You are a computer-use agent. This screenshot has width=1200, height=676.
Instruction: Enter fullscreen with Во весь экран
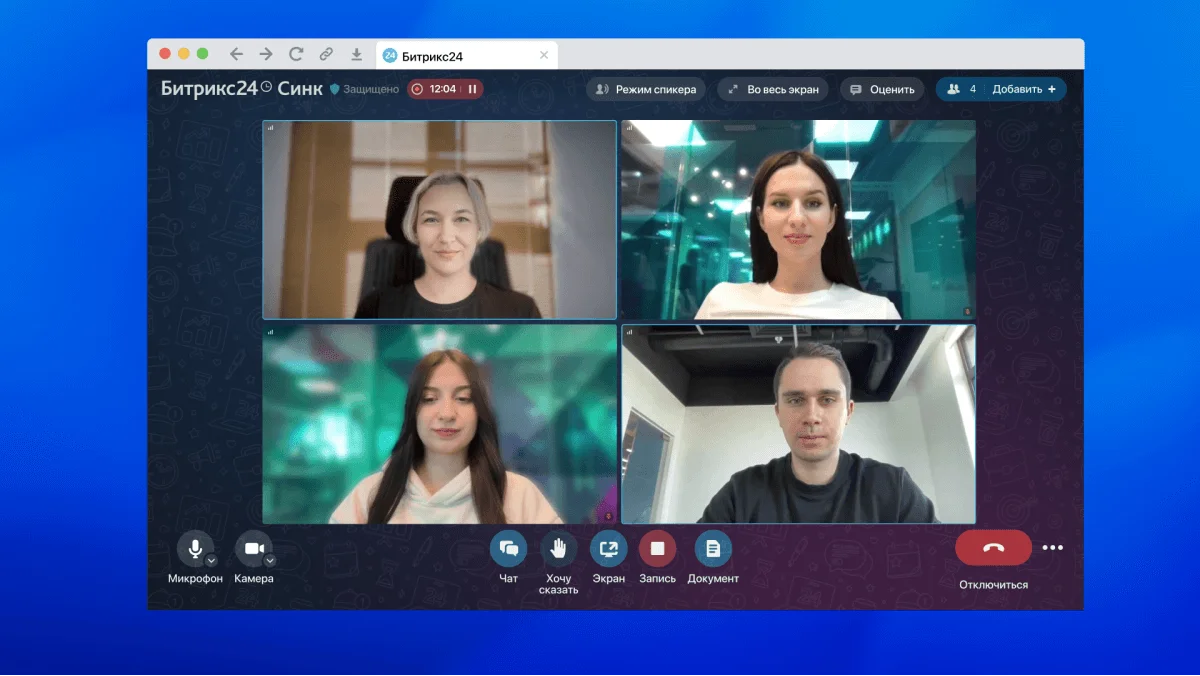coord(773,89)
